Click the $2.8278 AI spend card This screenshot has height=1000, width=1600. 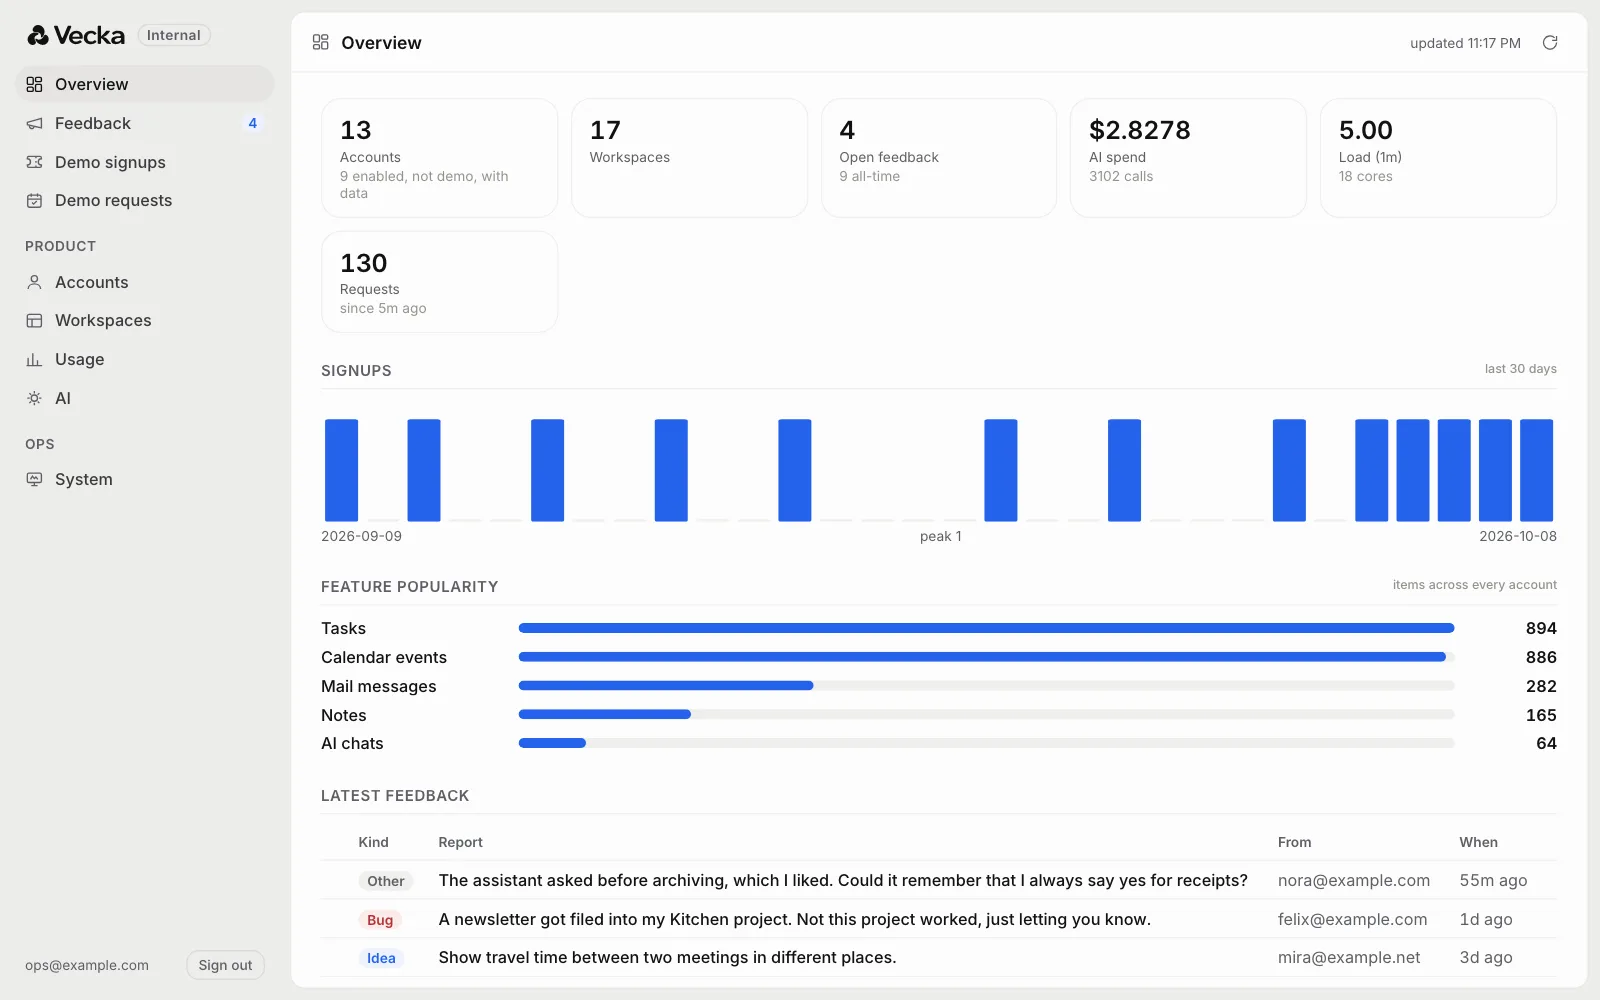pyautogui.click(x=1188, y=158)
